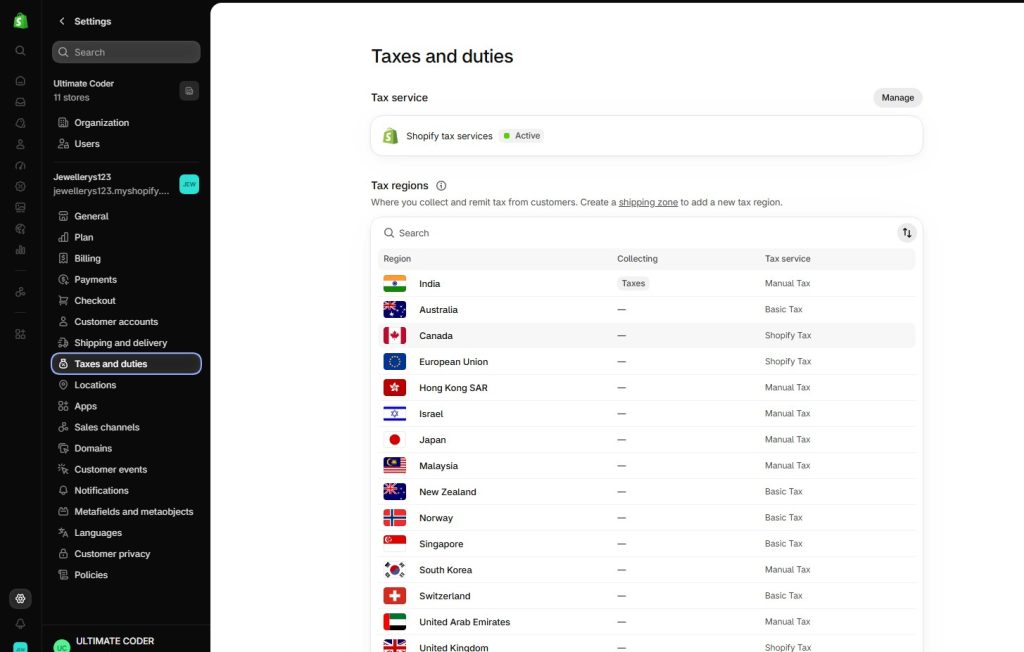Open Locations settings

[x=126, y=385]
